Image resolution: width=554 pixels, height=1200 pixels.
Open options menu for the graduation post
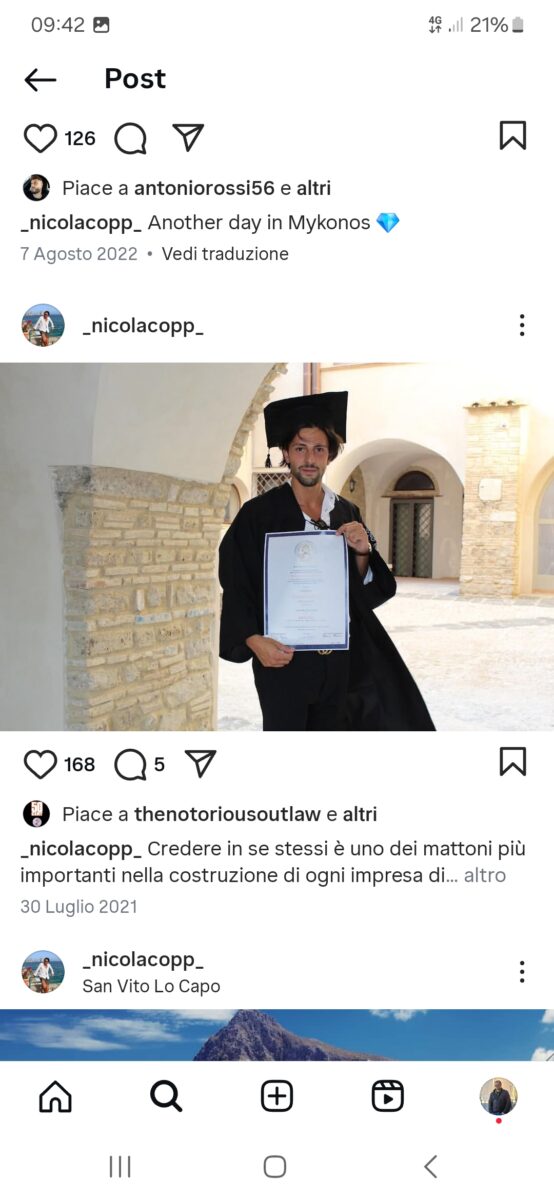[522, 325]
